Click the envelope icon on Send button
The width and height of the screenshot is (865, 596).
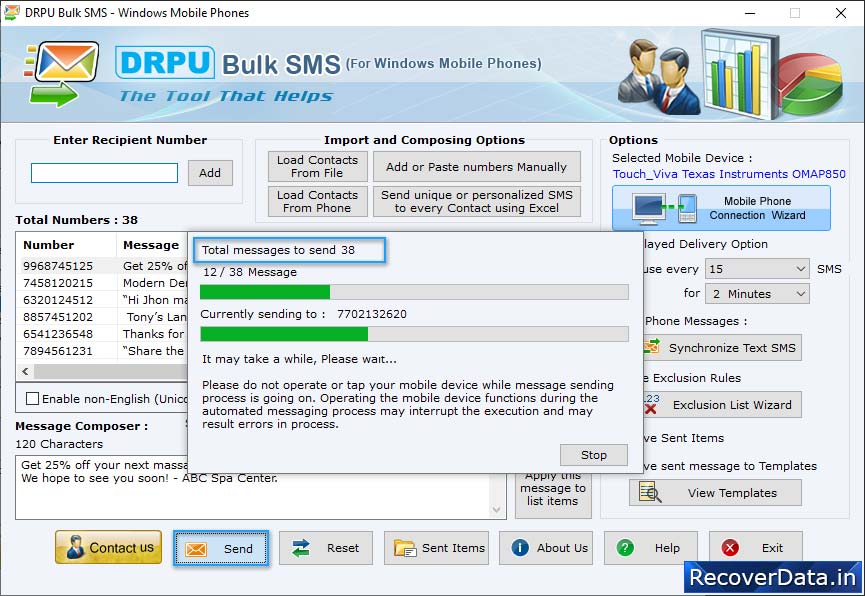pyautogui.click(x=196, y=549)
